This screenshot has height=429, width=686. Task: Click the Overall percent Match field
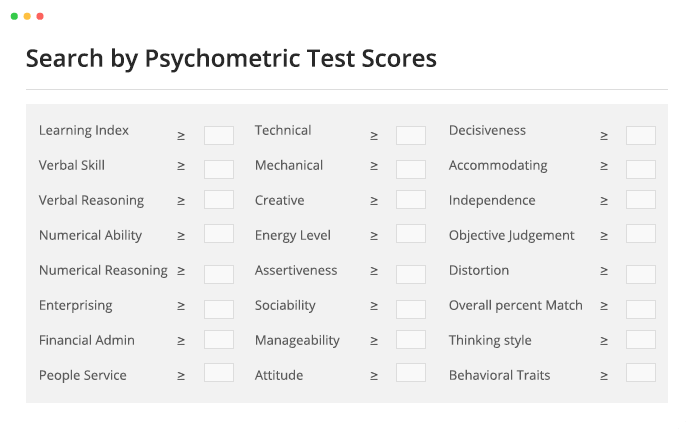click(x=641, y=309)
